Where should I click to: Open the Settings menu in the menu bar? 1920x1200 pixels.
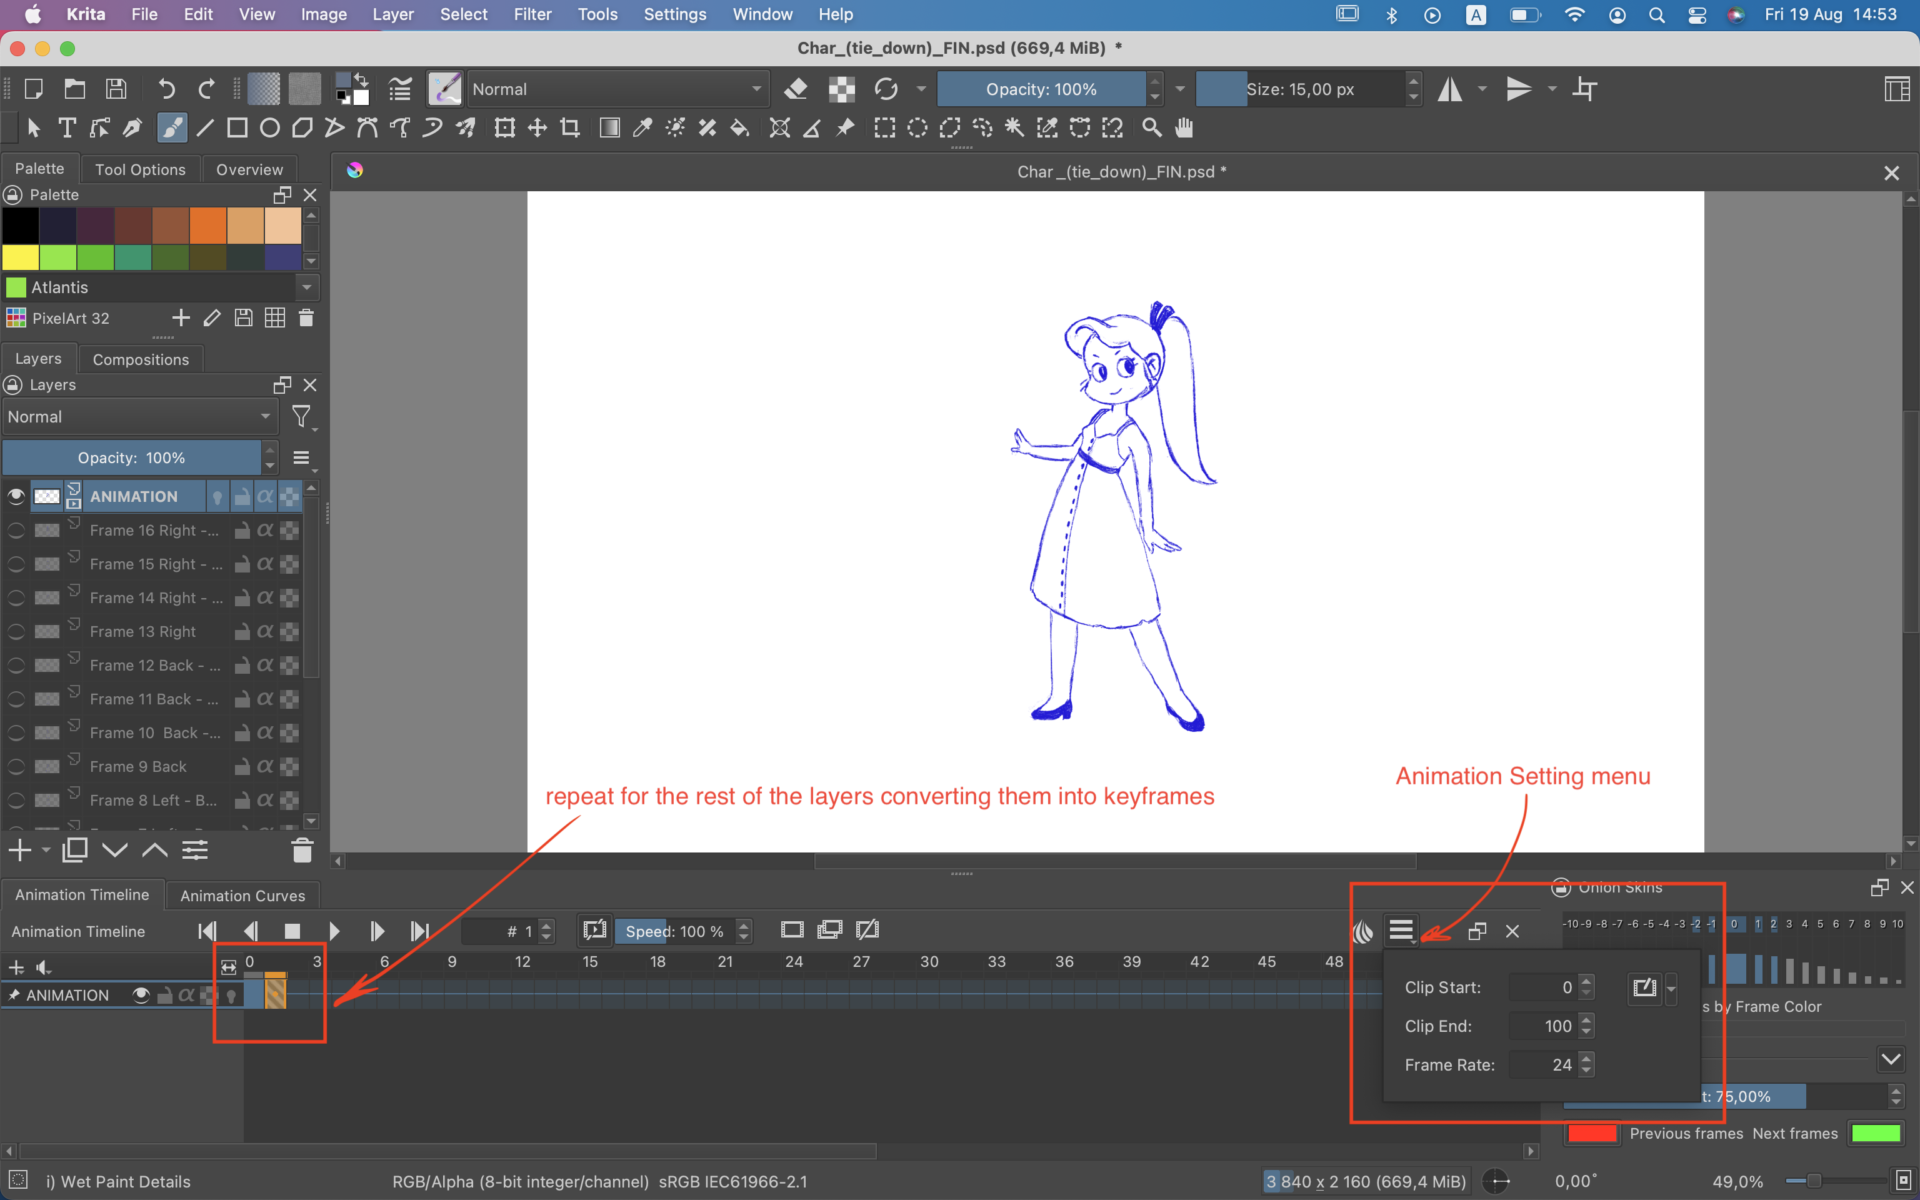[x=674, y=14]
